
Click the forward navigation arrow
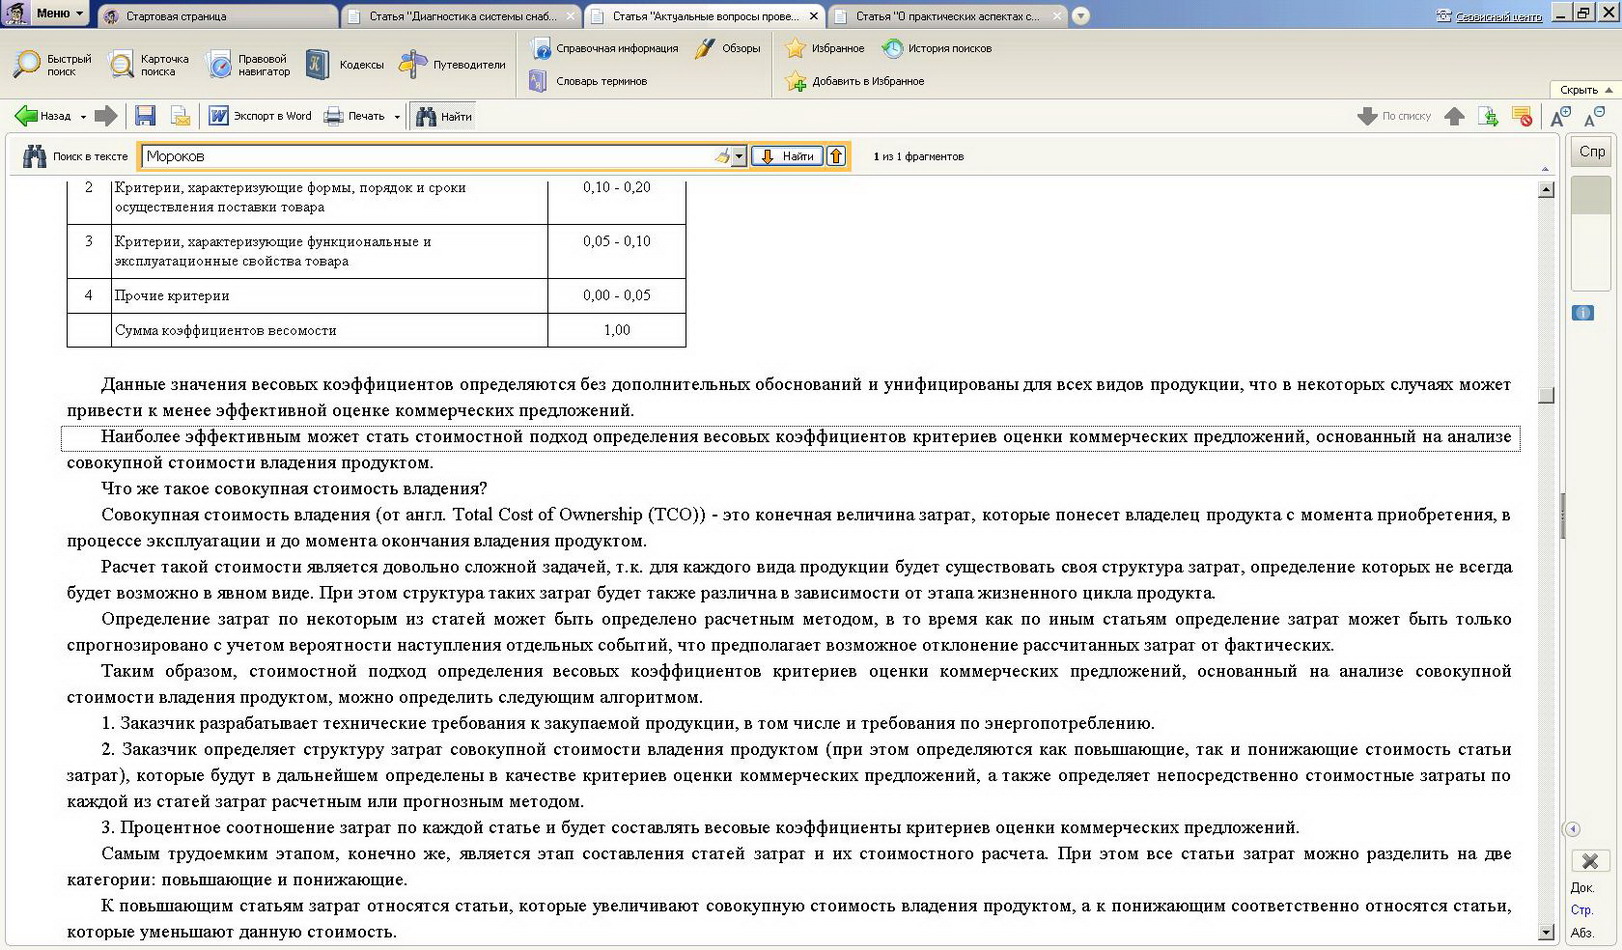point(105,116)
